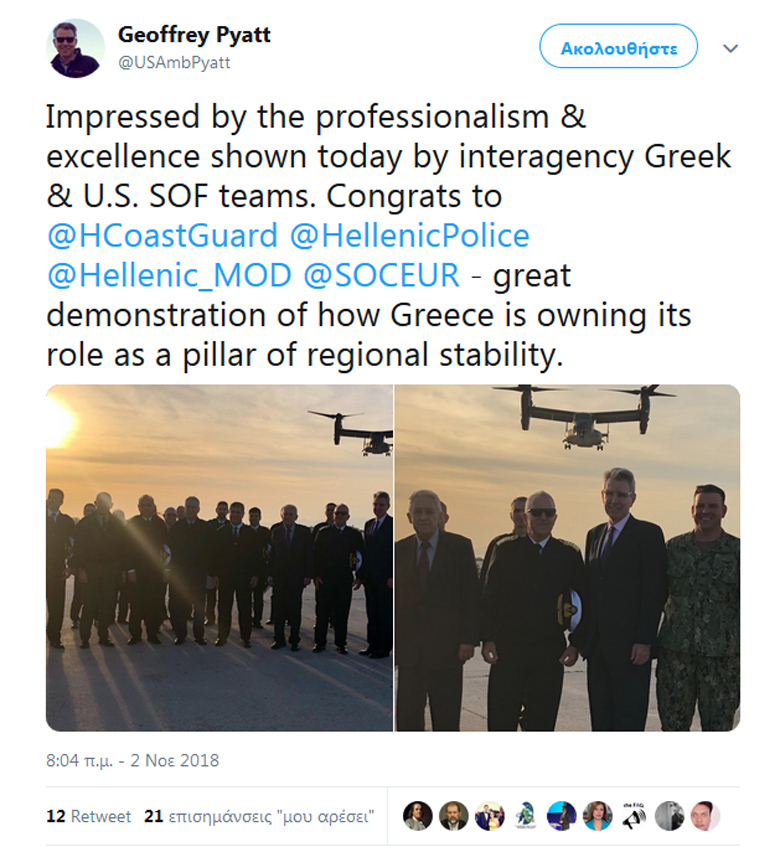Open the @SOCEUR mention
The image size is (780, 847).
pos(381,275)
